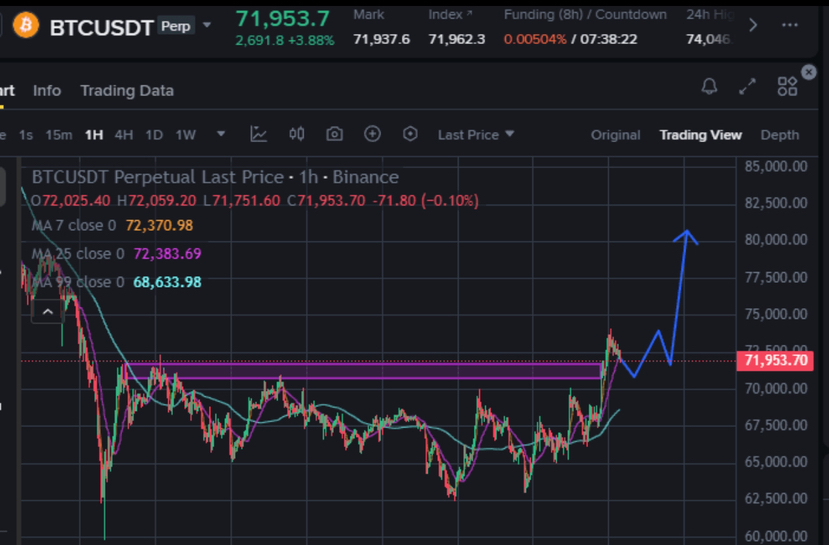Click the 72,370.98 MA 7 value
The width and height of the screenshot is (829, 545).
click(159, 226)
